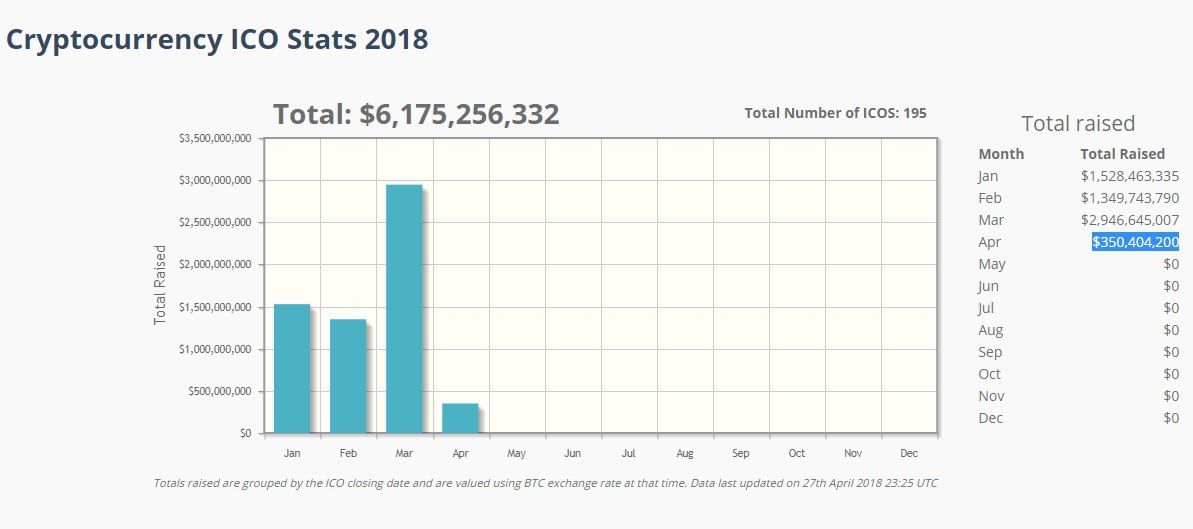Click the Feb total $1,349,743,790

(x=1129, y=198)
